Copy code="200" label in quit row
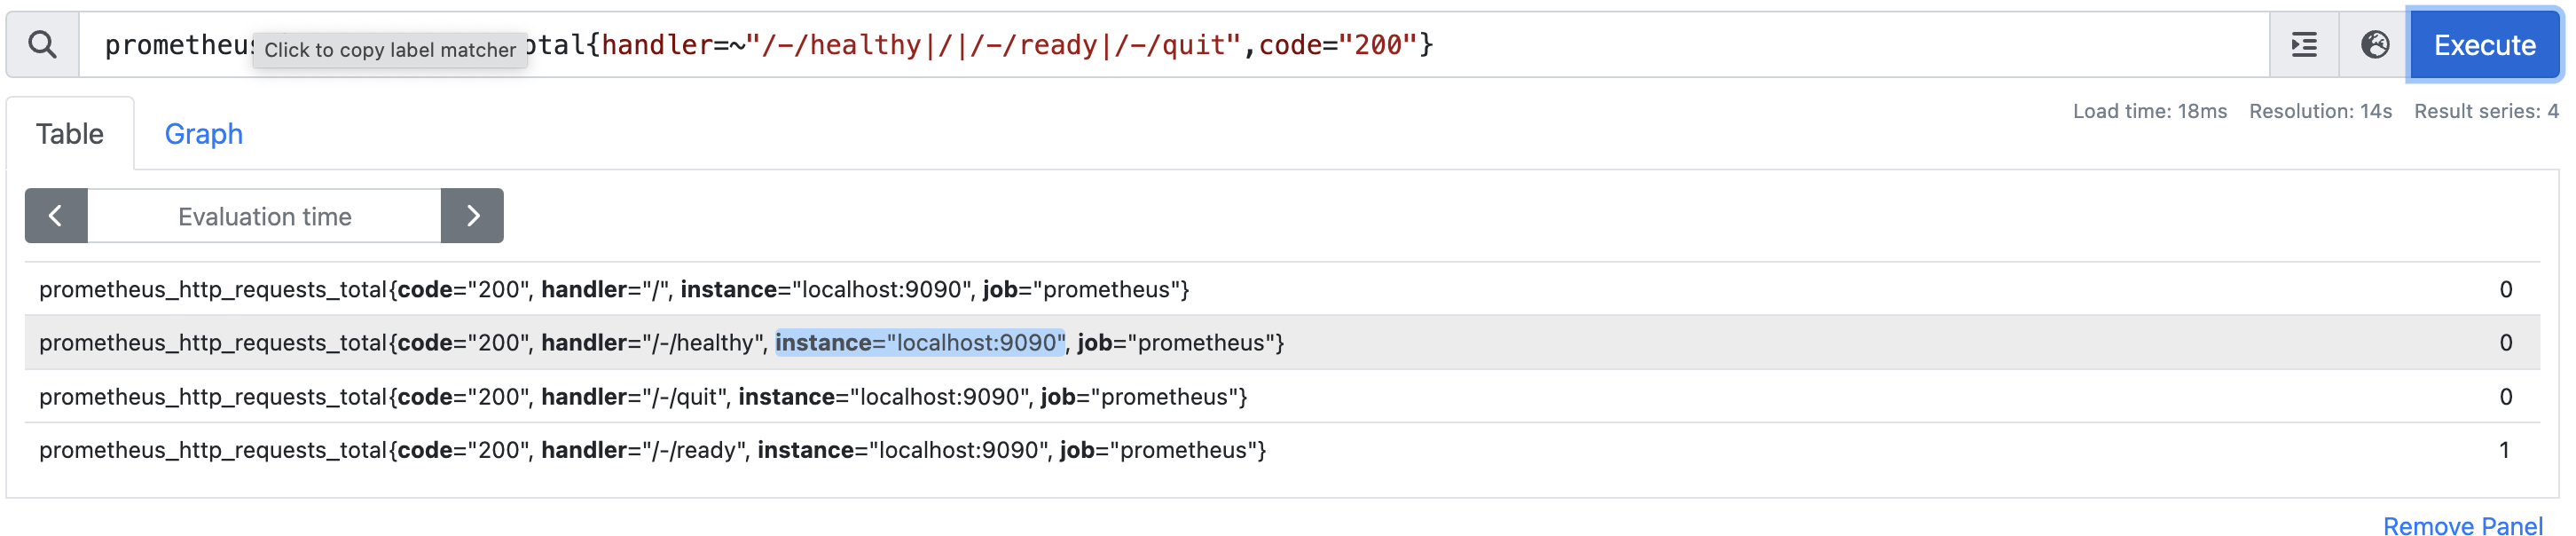 pos(462,397)
